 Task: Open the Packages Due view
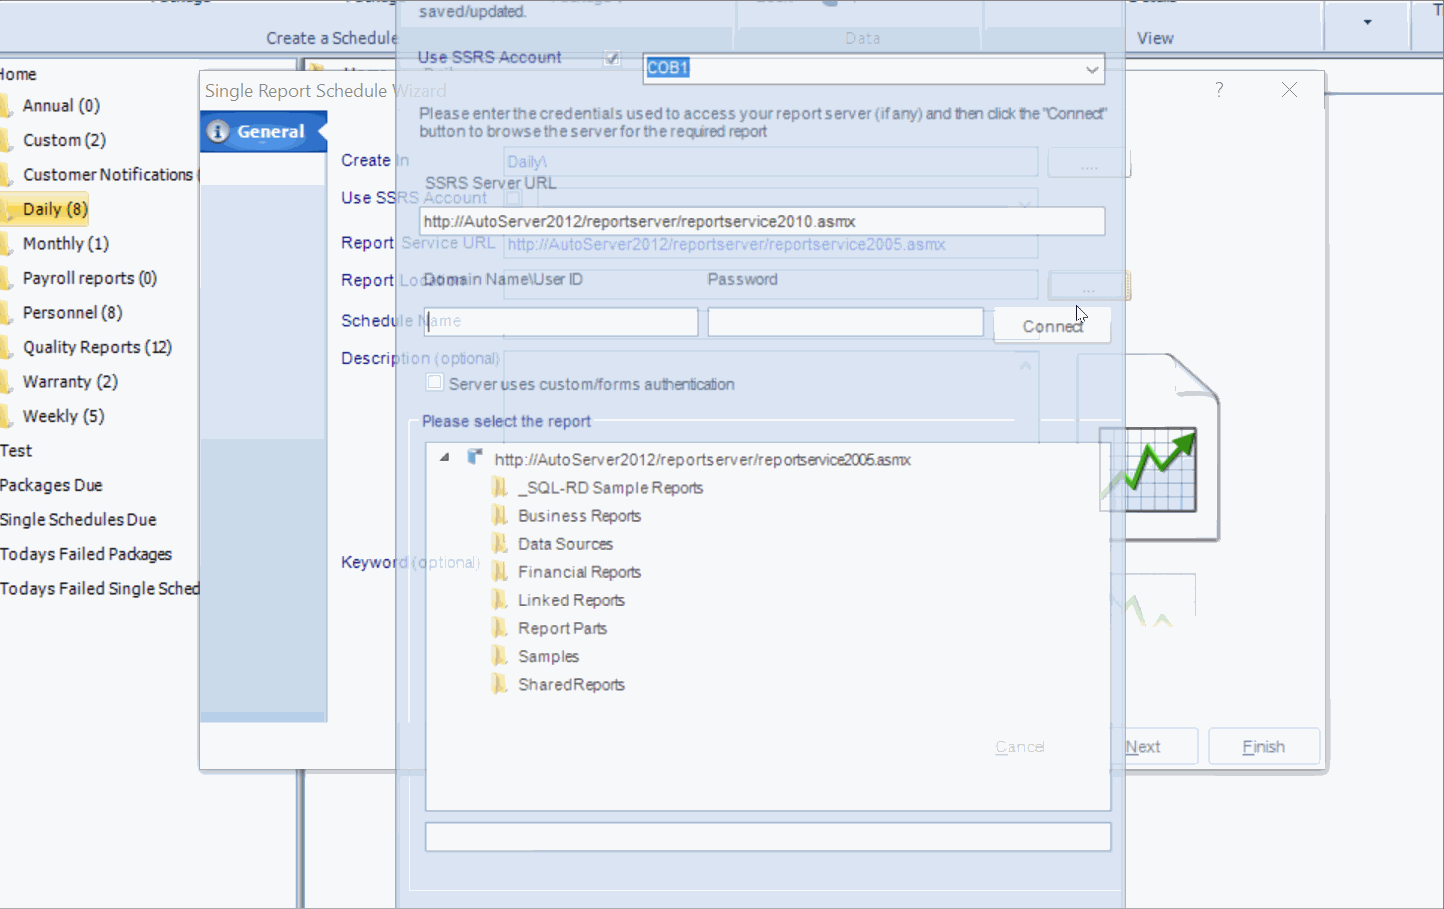tap(51, 485)
